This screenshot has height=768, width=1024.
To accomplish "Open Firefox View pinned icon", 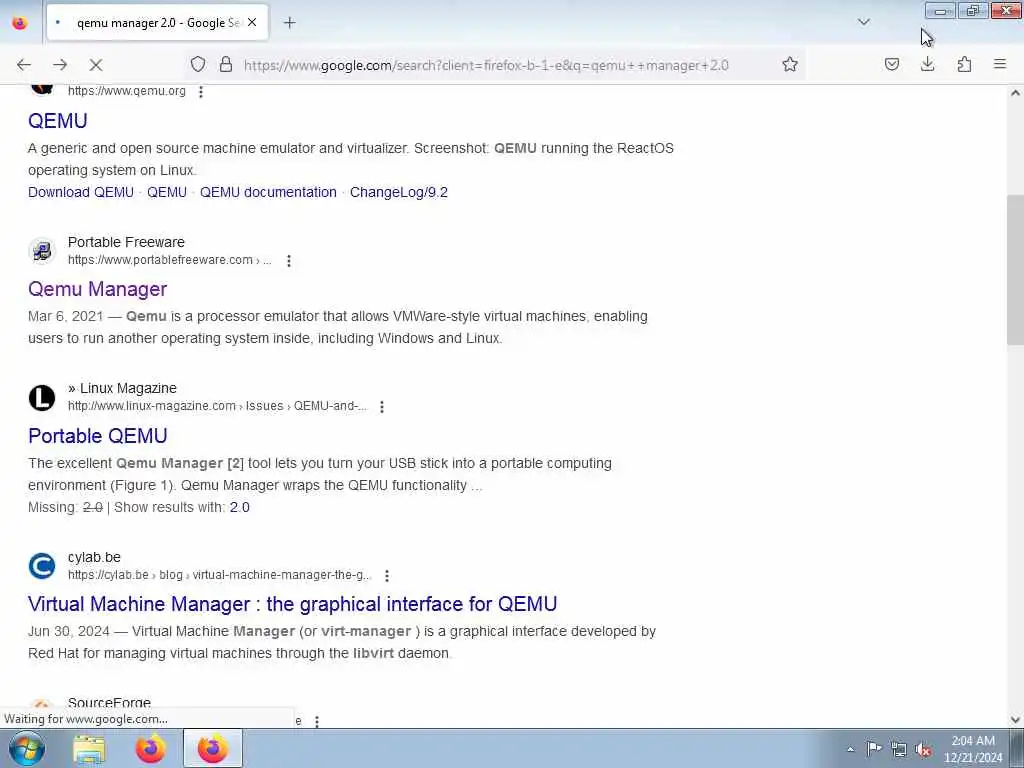I will tap(20, 22).
